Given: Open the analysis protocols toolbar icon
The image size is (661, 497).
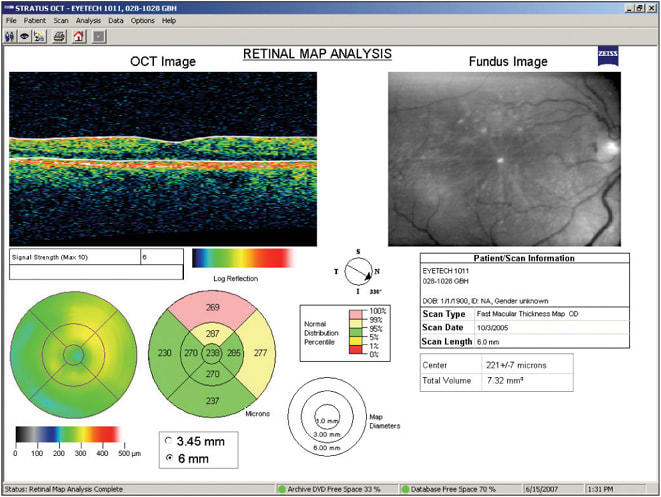Looking at the screenshot, I should coord(40,37).
